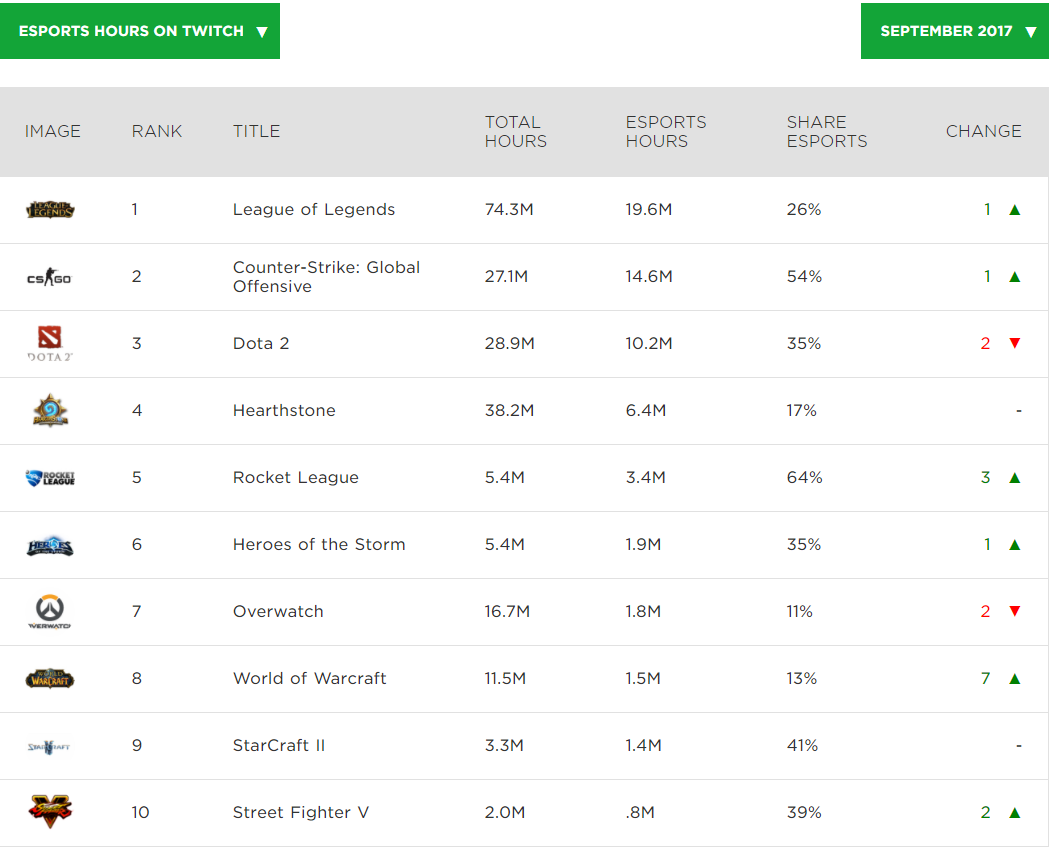
Task: Open the Hearthstone title link
Action: coord(284,411)
